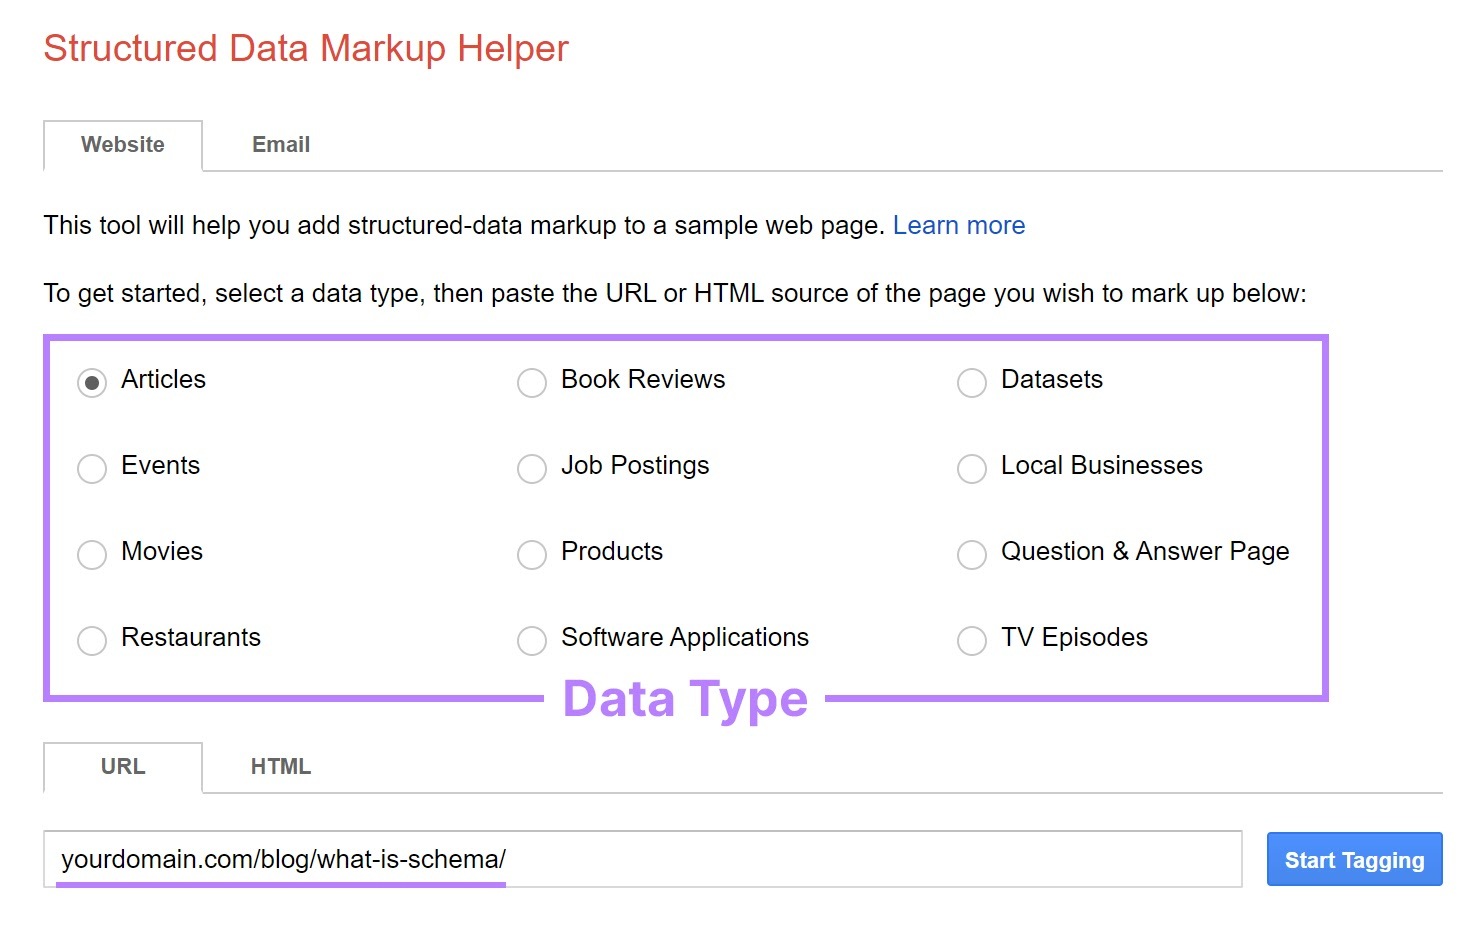This screenshot has width=1467, height=930.
Task: Switch to the Email tab
Action: pyautogui.click(x=280, y=144)
